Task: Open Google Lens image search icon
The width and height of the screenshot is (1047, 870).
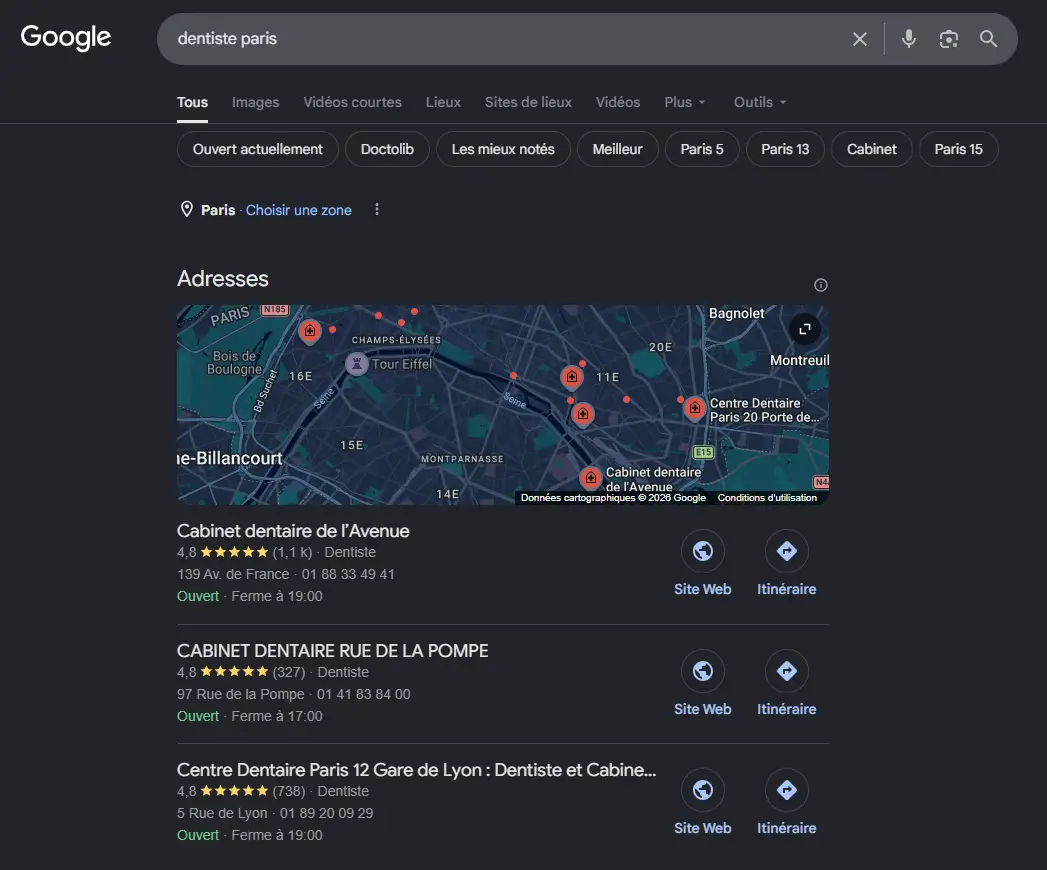Action: click(x=948, y=39)
